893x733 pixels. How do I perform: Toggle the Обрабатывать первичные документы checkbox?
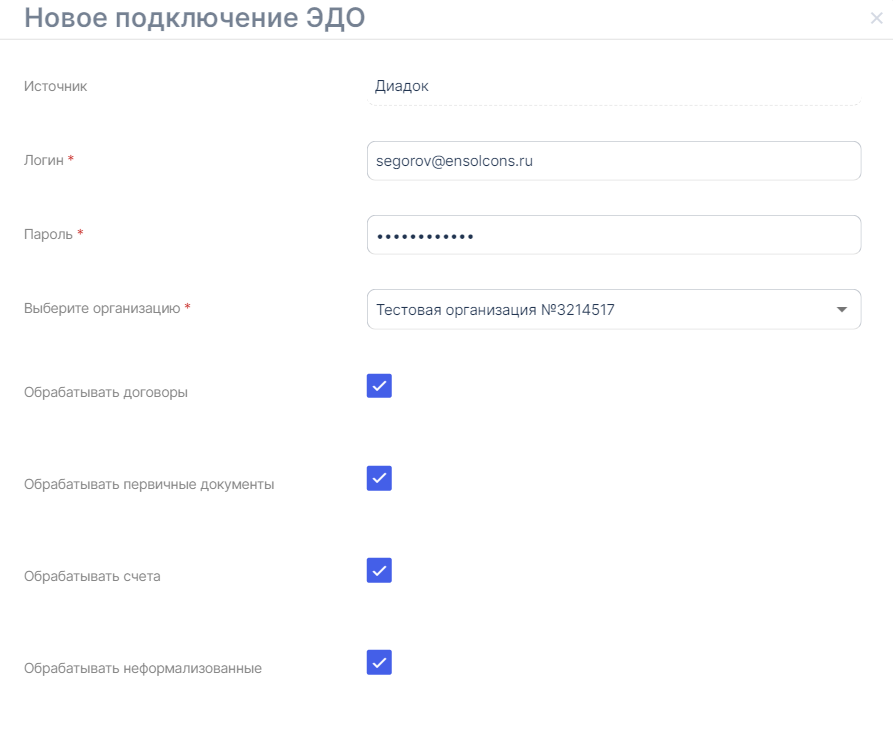379,478
